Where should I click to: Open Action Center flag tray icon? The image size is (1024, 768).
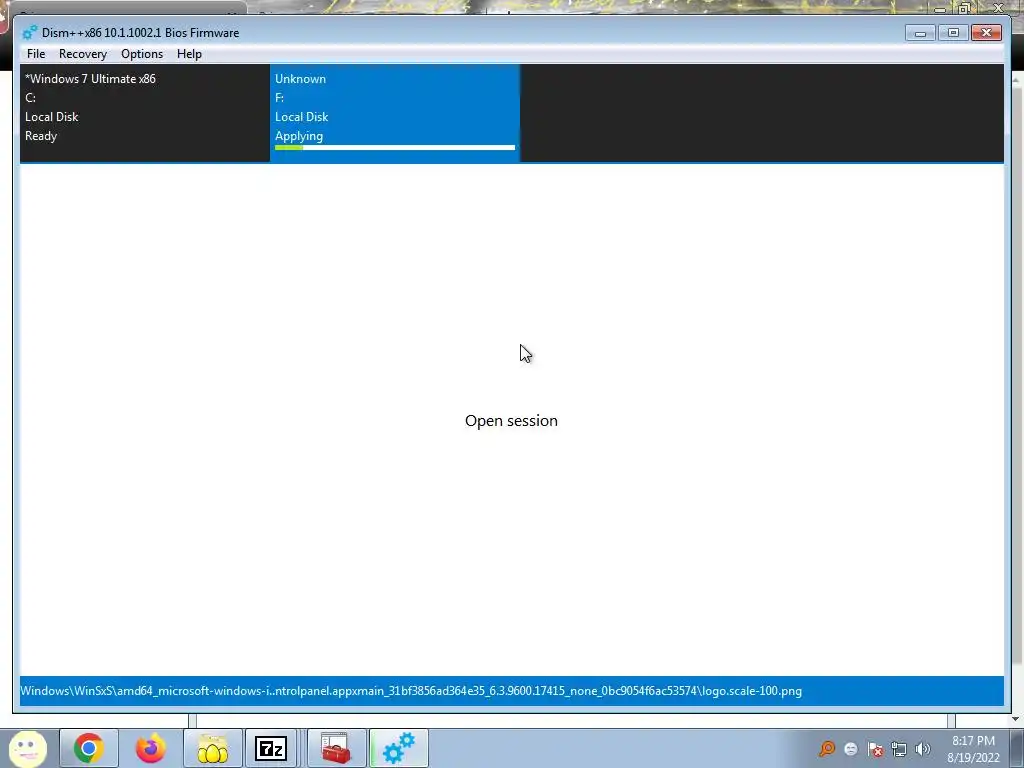[875, 749]
